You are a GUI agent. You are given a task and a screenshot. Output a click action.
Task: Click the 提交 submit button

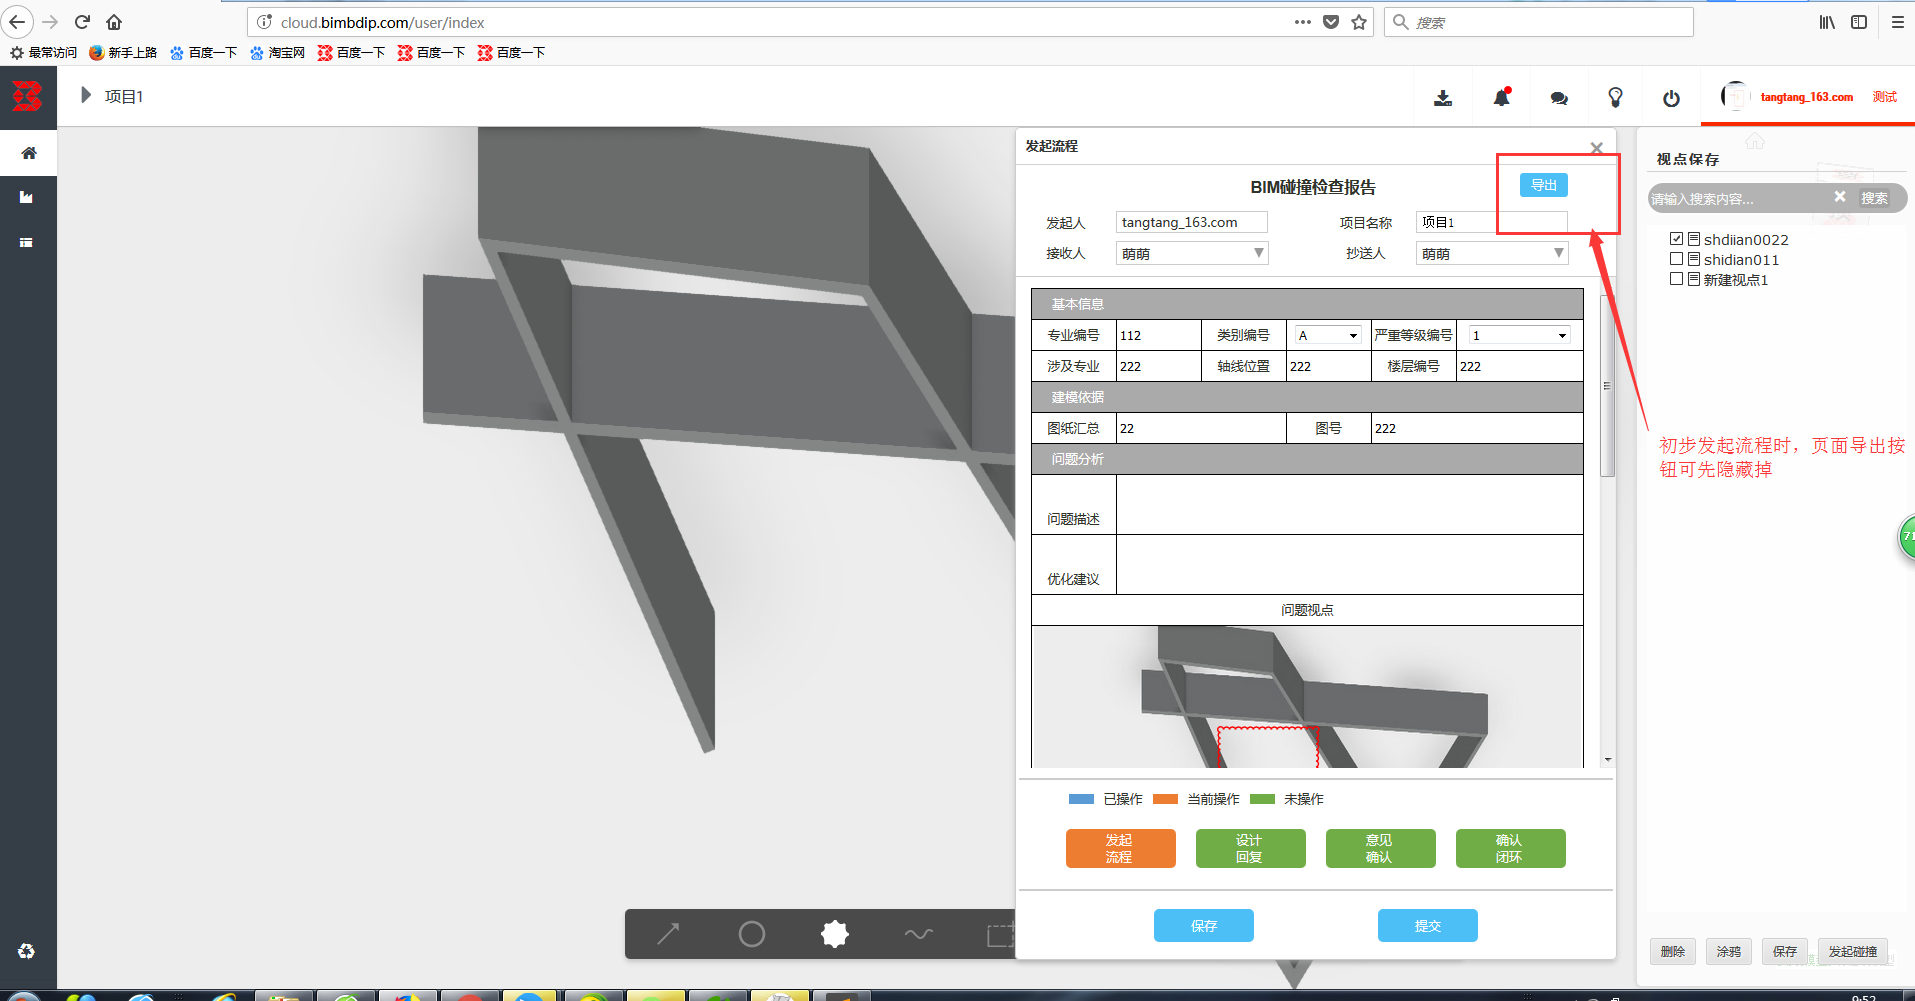tap(1428, 926)
